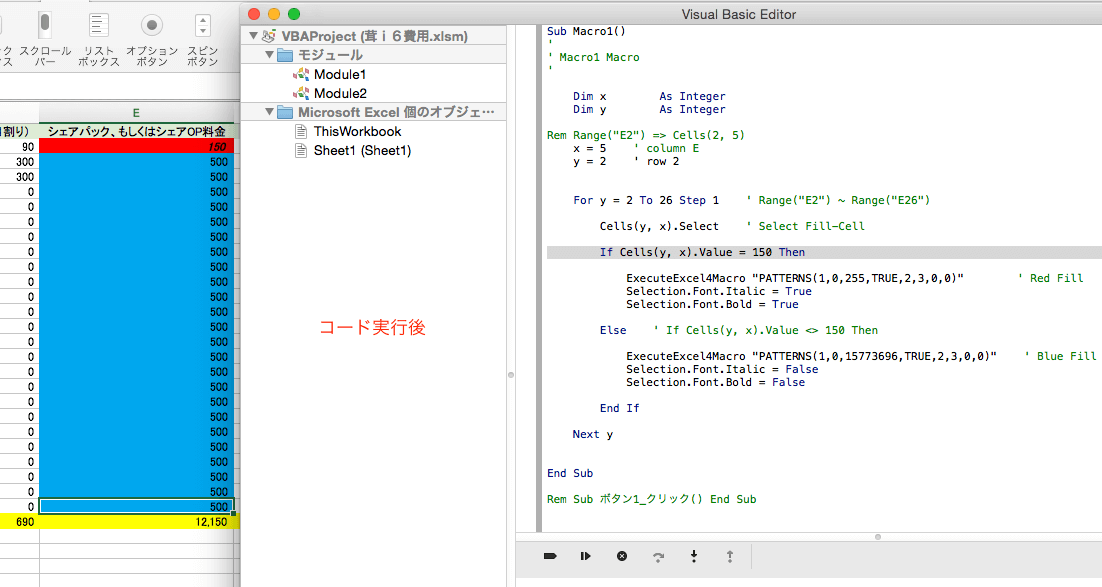This screenshot has height=587, width=1102.
Task: Click the 'End If' line
Action: point(619,408)
